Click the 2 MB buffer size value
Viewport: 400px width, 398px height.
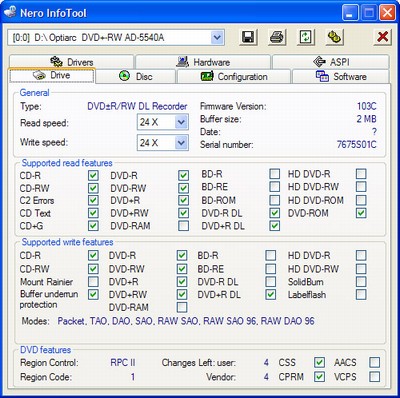pos(367,119)
